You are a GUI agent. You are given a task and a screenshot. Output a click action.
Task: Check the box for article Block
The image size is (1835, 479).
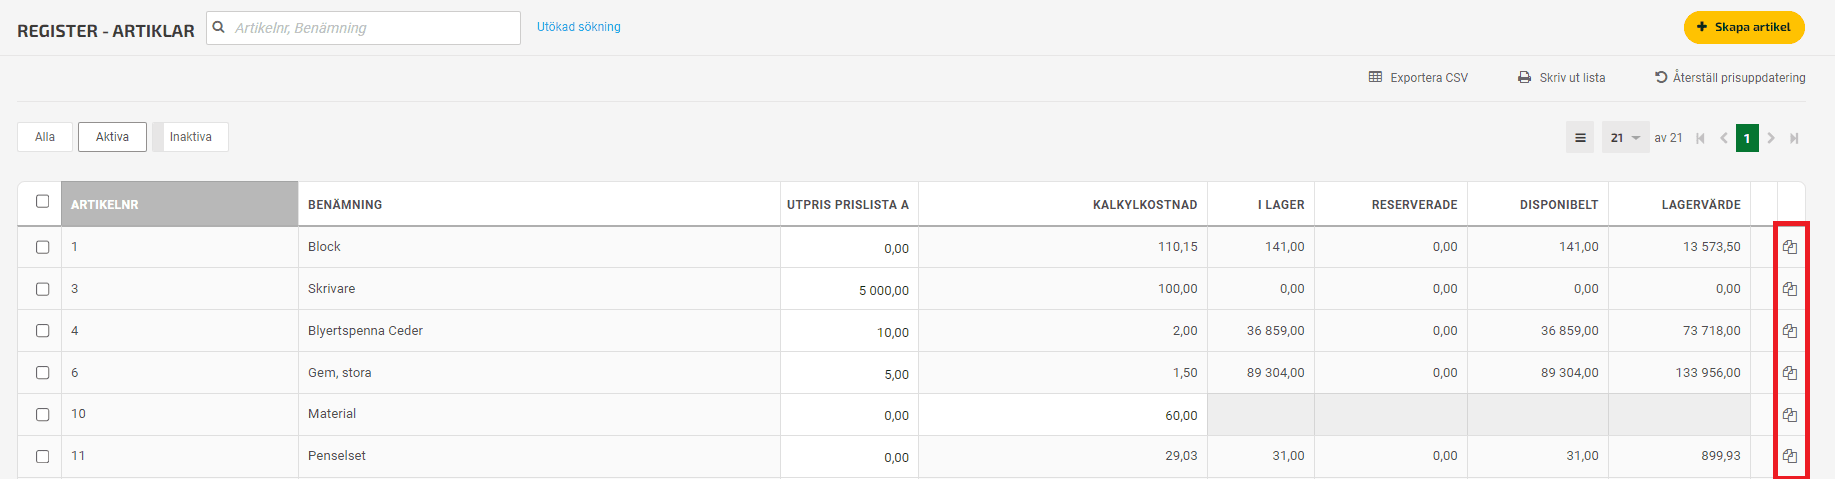(42, 247)
